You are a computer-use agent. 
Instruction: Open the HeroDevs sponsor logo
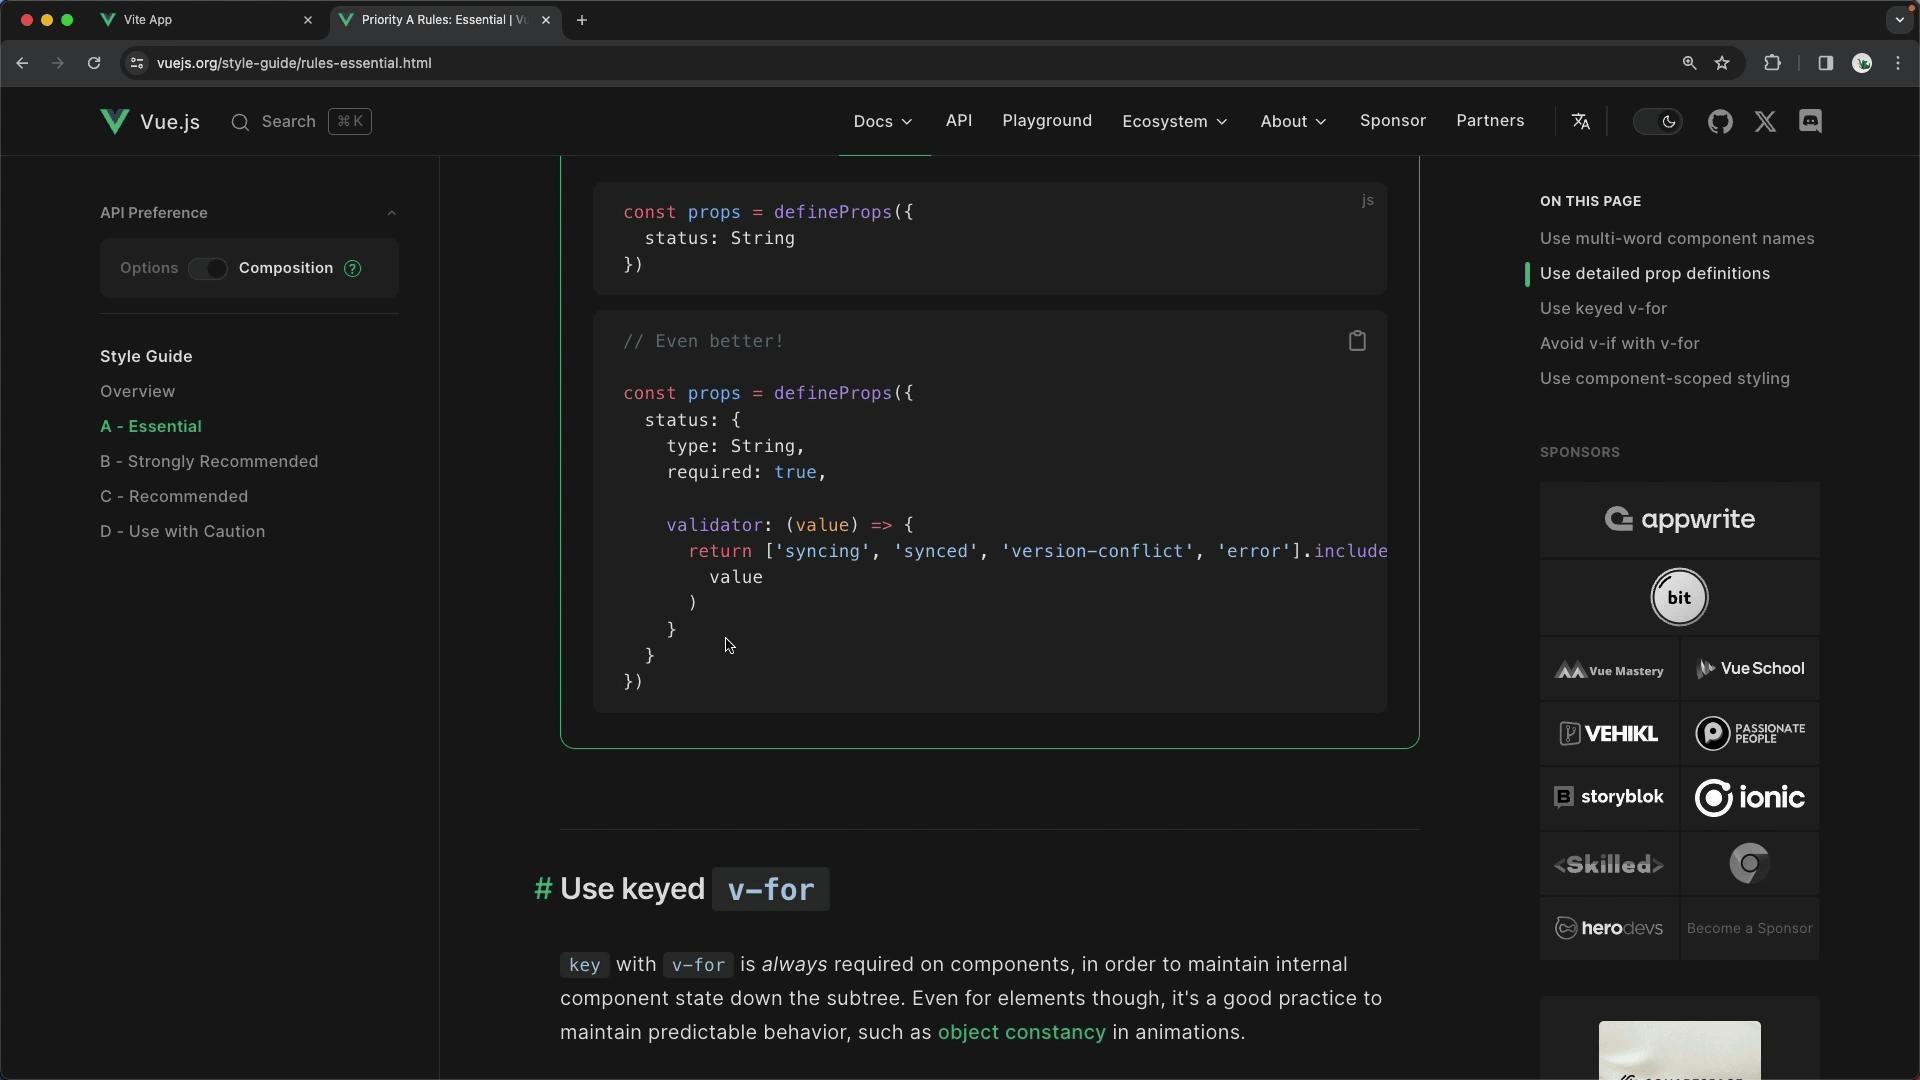click(1609, 928)
